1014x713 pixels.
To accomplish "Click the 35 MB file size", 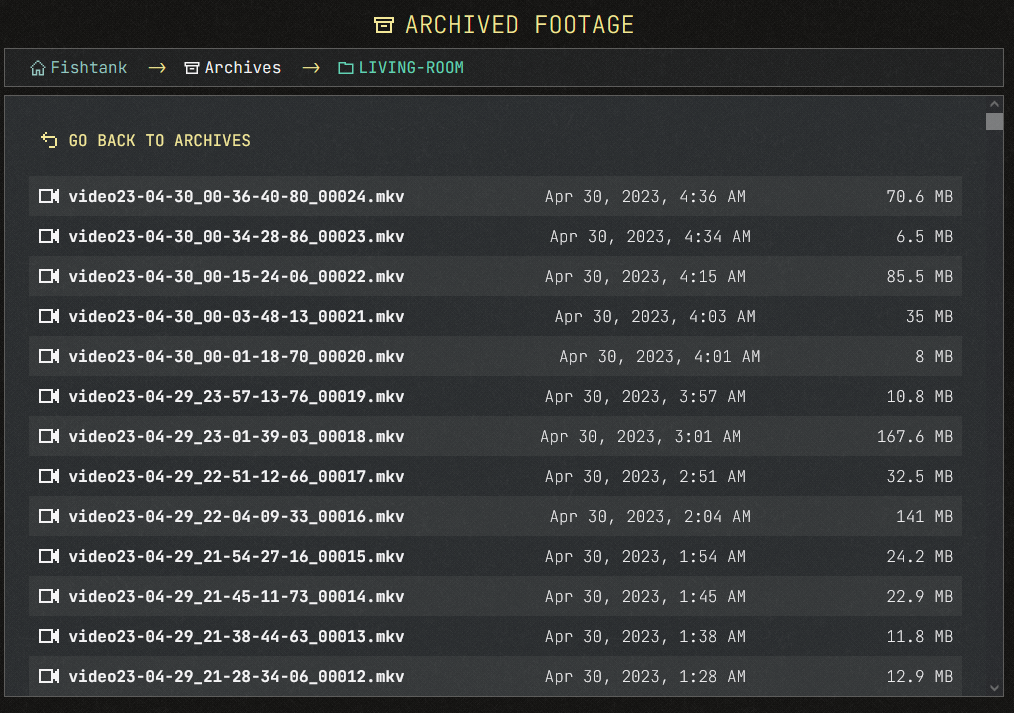I will [929, 317].
